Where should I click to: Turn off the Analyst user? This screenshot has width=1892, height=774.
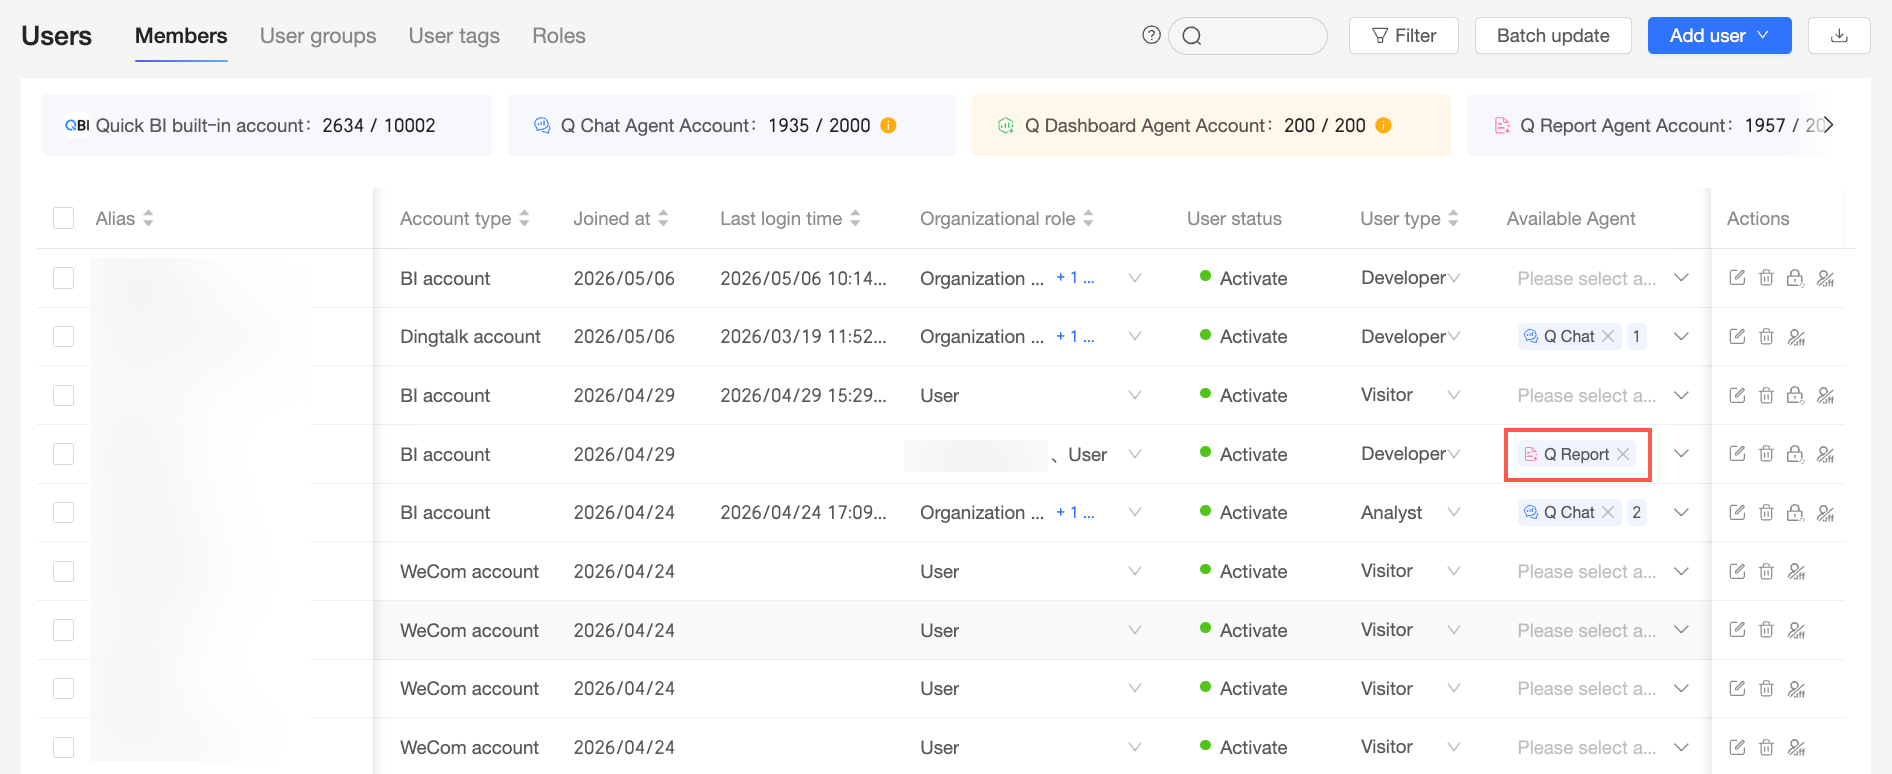point(1825,512)
